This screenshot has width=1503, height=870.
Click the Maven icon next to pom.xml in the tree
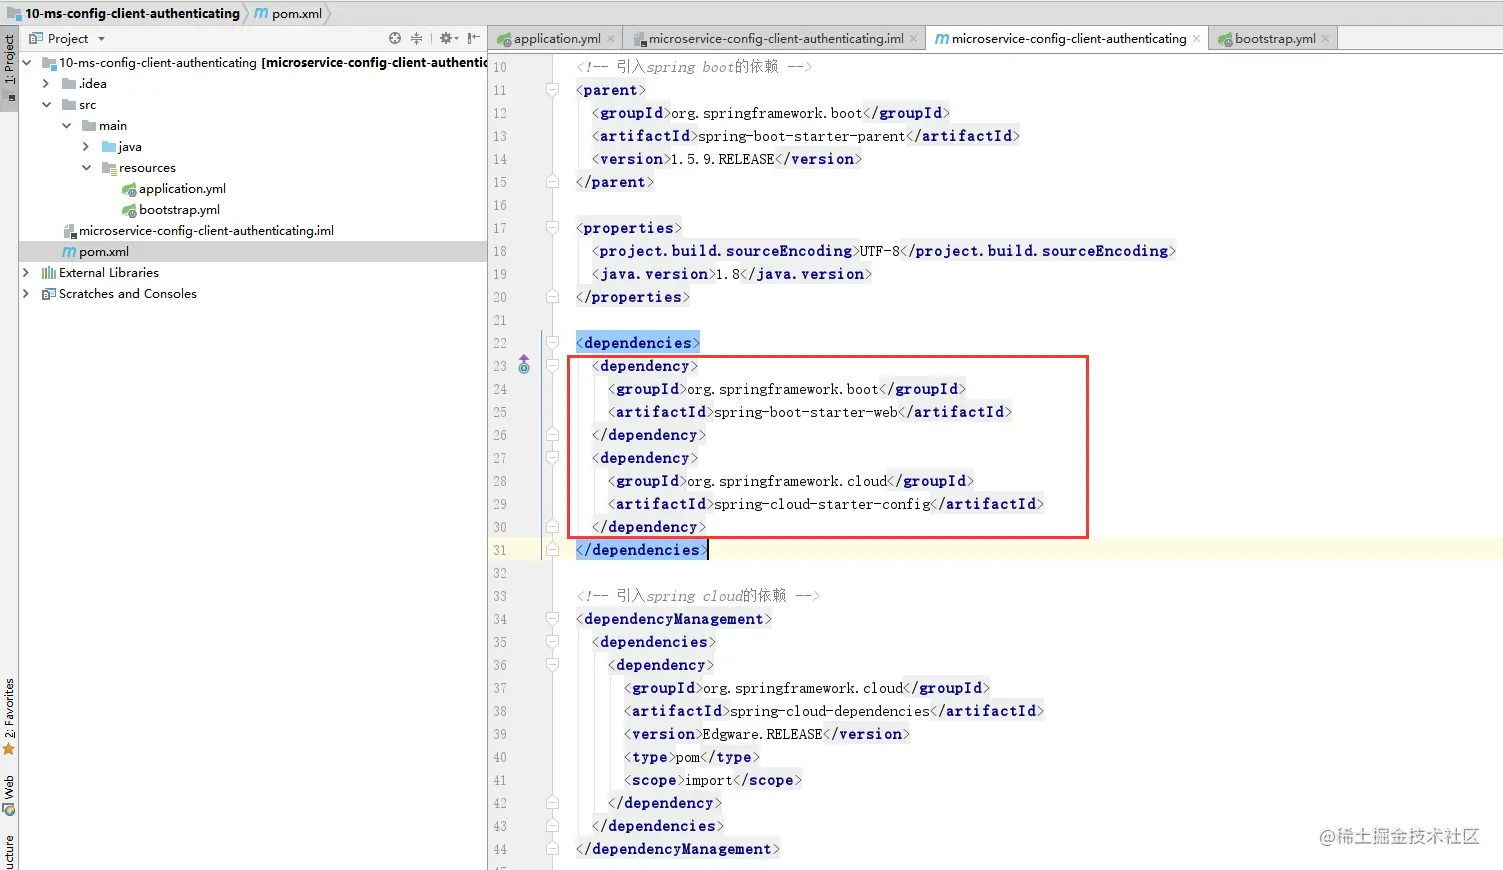pos(69,252)
